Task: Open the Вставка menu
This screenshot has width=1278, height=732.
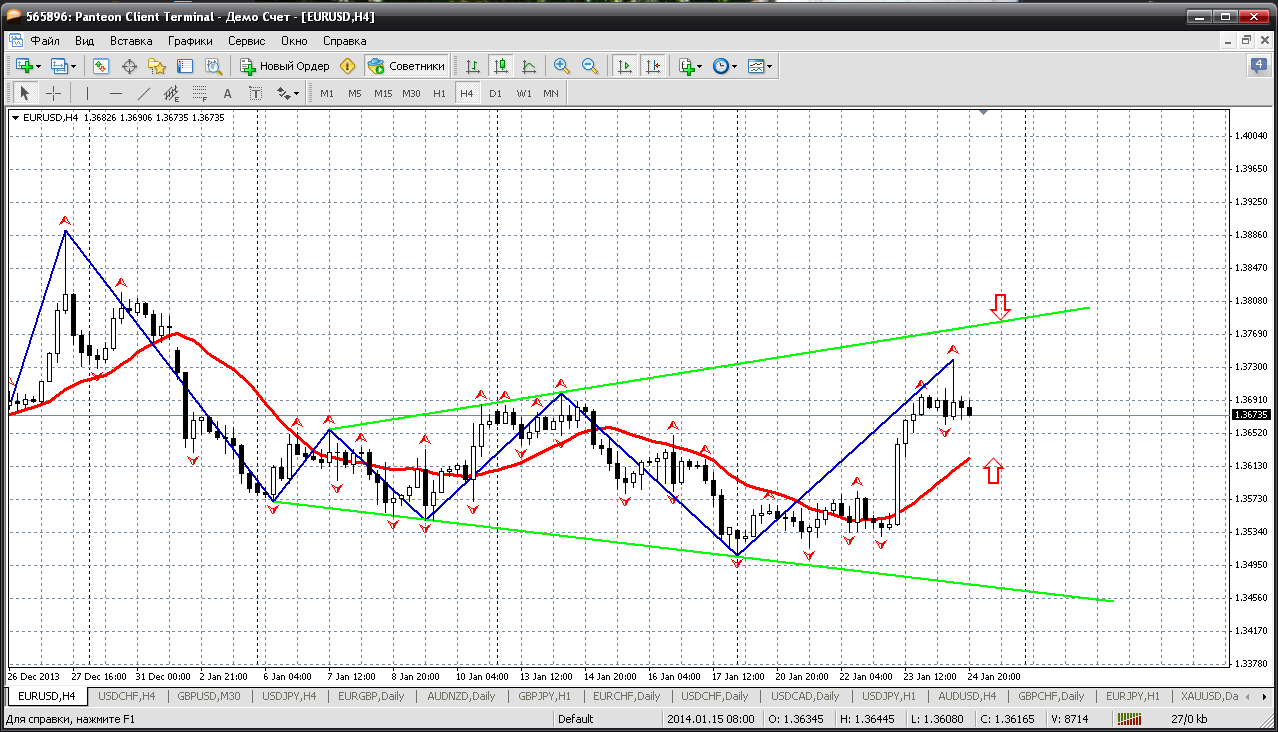Action: [131, 41]
